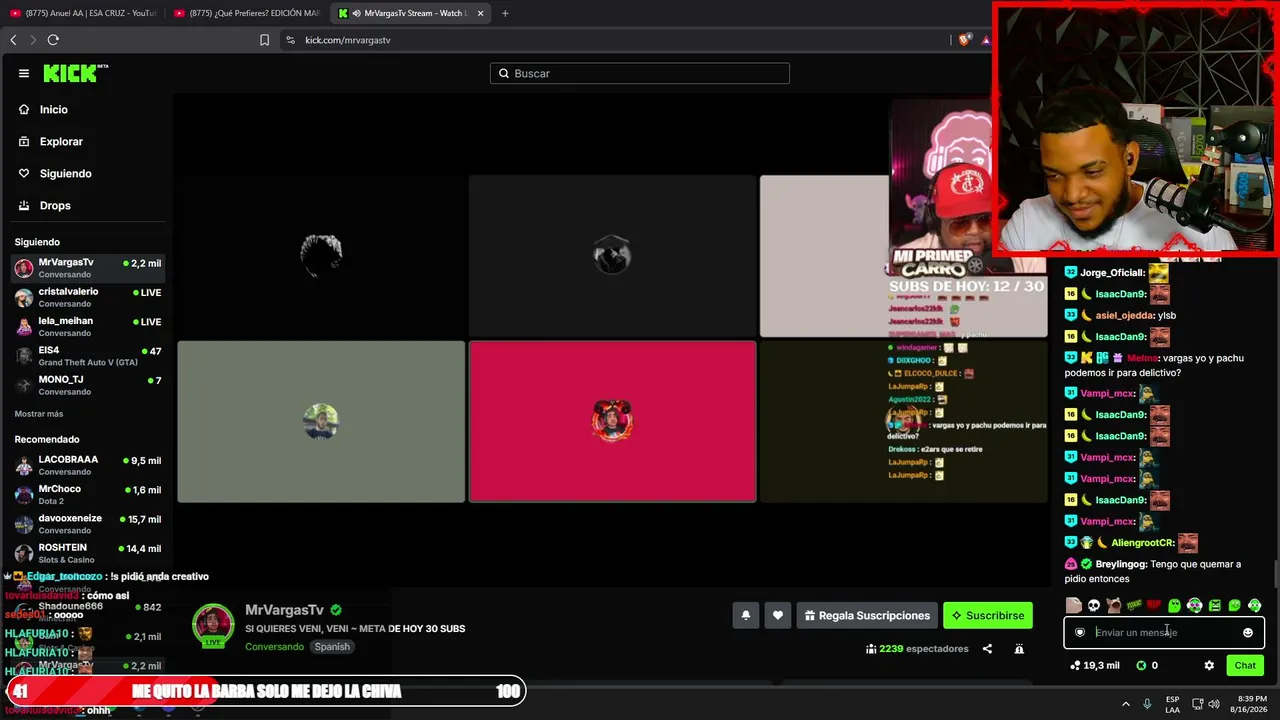The height and width of the screenshot is (720, 1280).
Task: Open Brave Shields icon
Action: tap(964, 40)
